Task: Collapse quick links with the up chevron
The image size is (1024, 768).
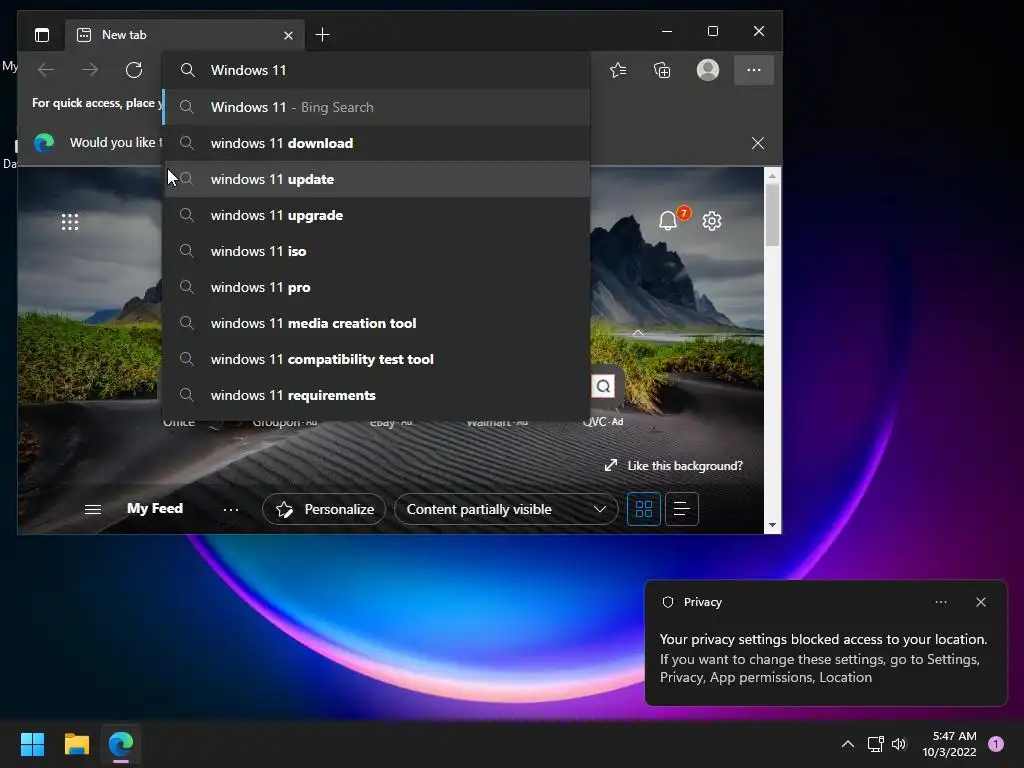Action: (637, 333)
